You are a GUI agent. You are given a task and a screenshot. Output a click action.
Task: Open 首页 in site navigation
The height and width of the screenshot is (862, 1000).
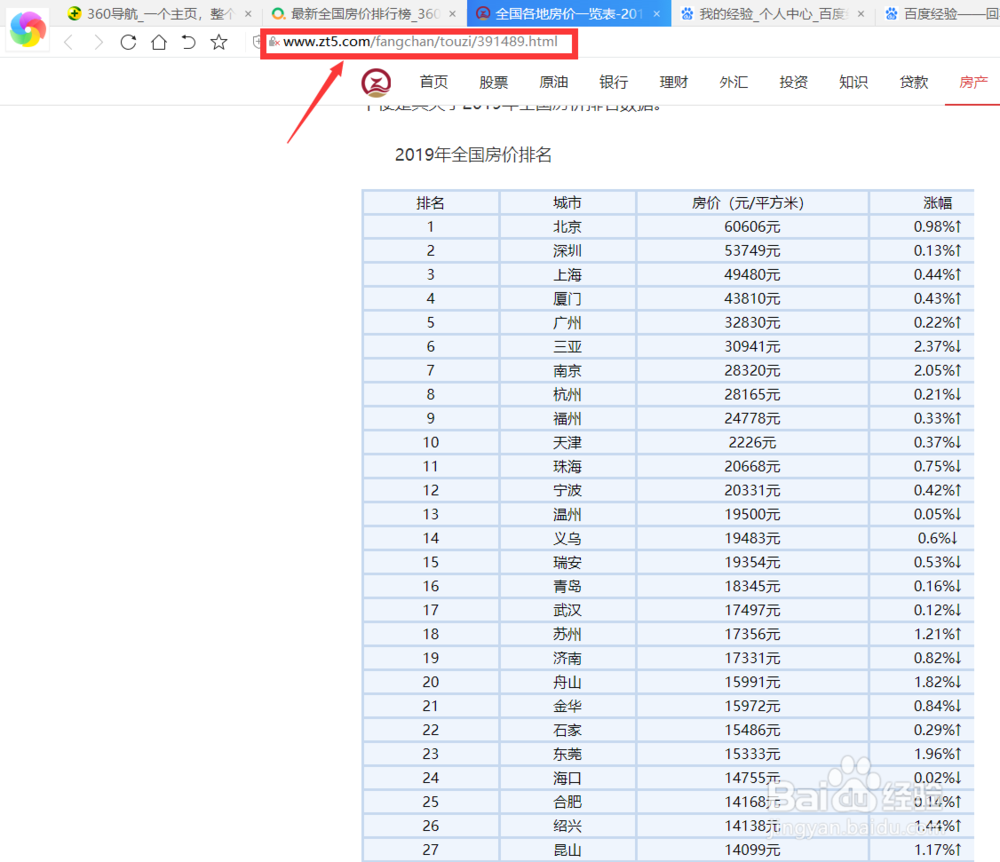tap(434, 82)
